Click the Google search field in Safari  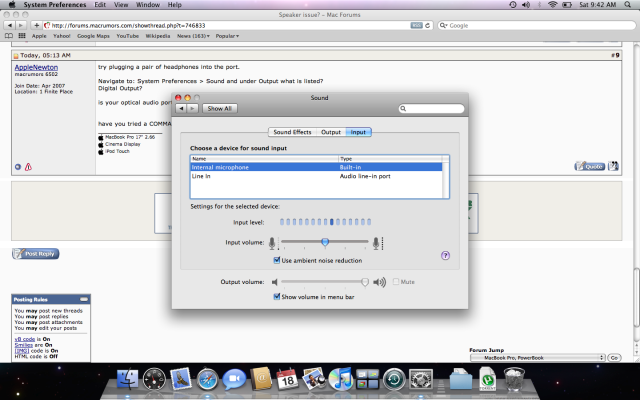tap(537, 25)
